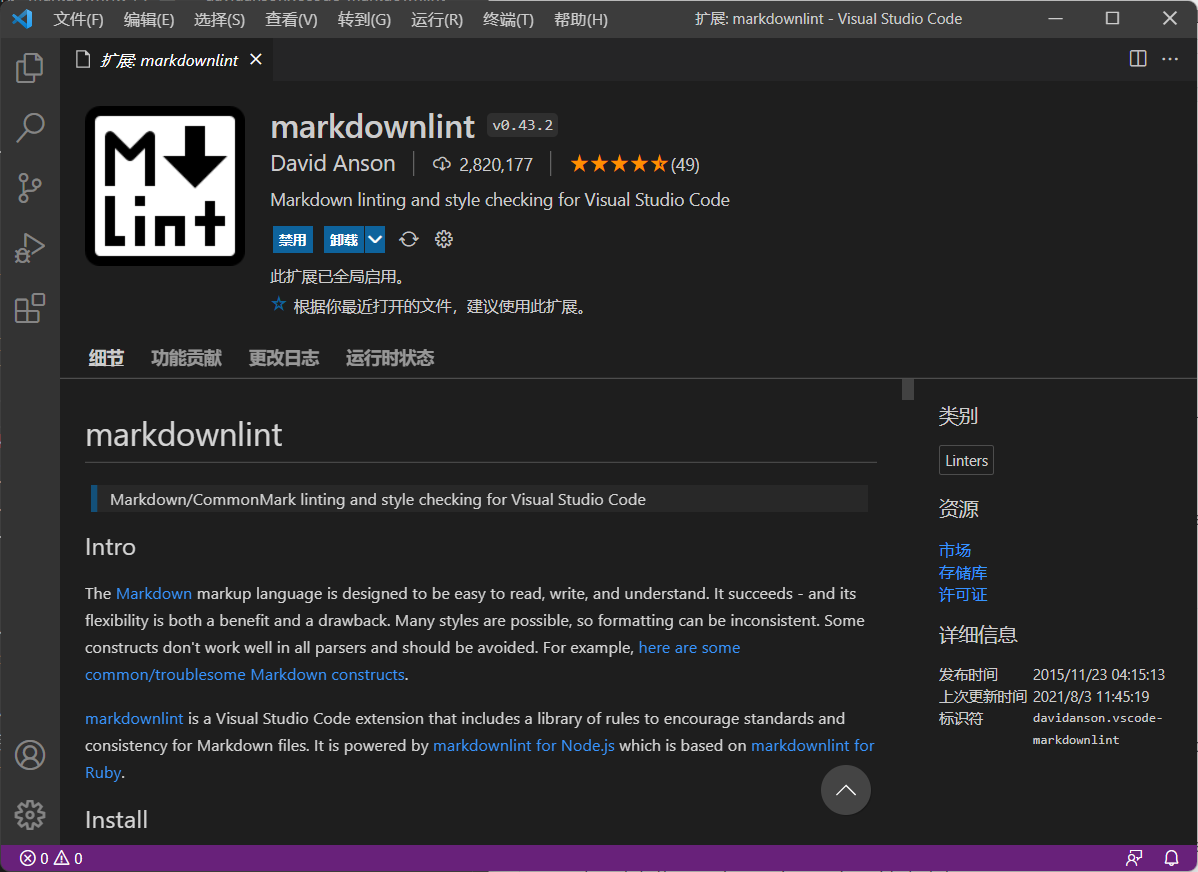Close the markdownlint extension tab
Screen dimensions: 1198x872
256,60
